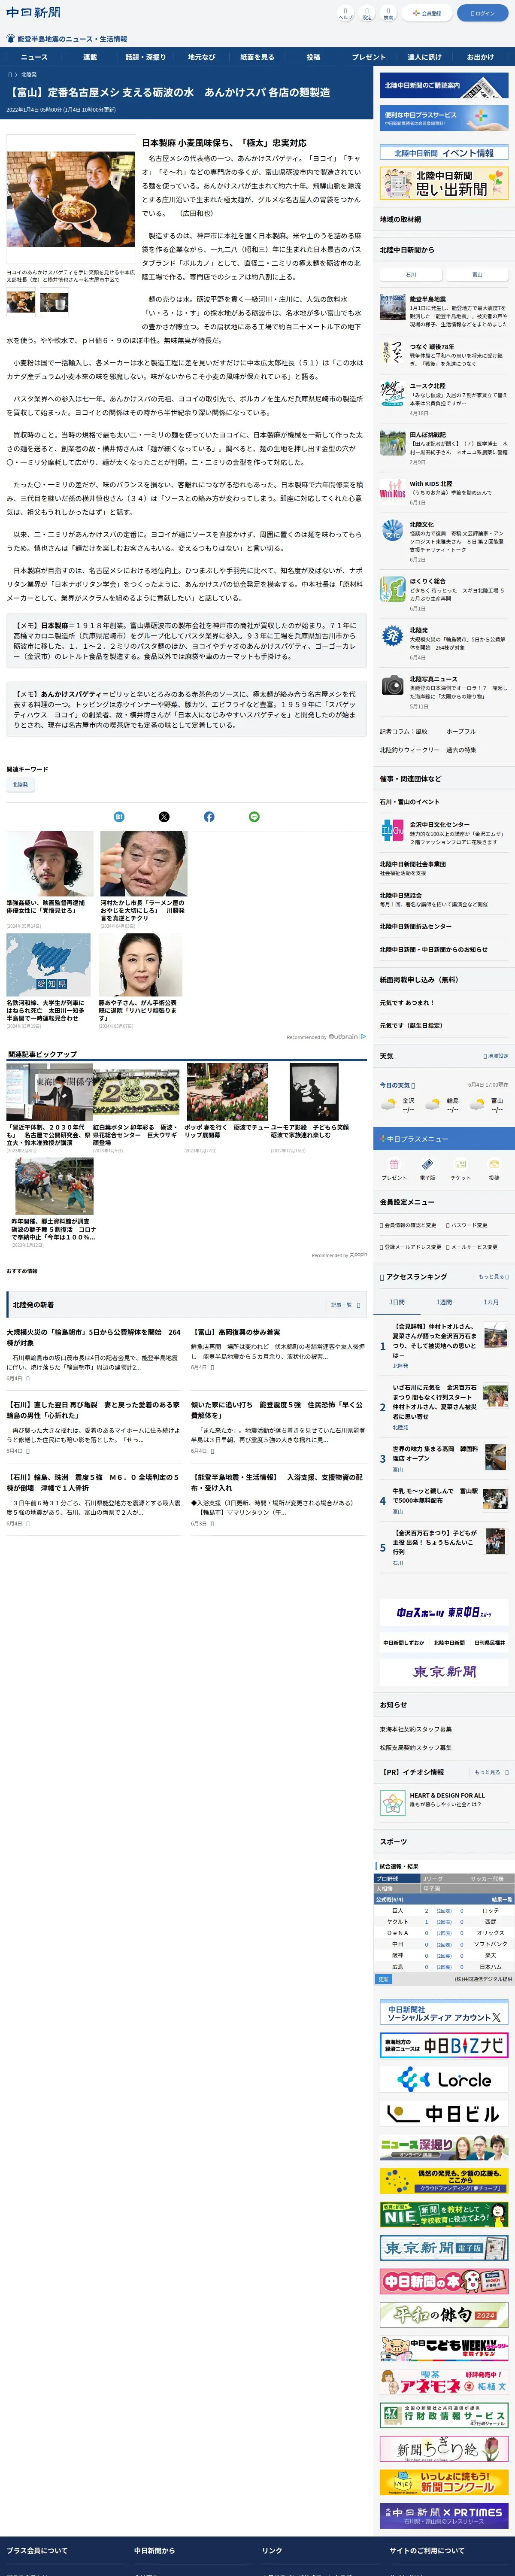The width and height of the screenshot is (515, 2576).
Task: Click the 富山 weather icon
Action: tap(477, 1105)
